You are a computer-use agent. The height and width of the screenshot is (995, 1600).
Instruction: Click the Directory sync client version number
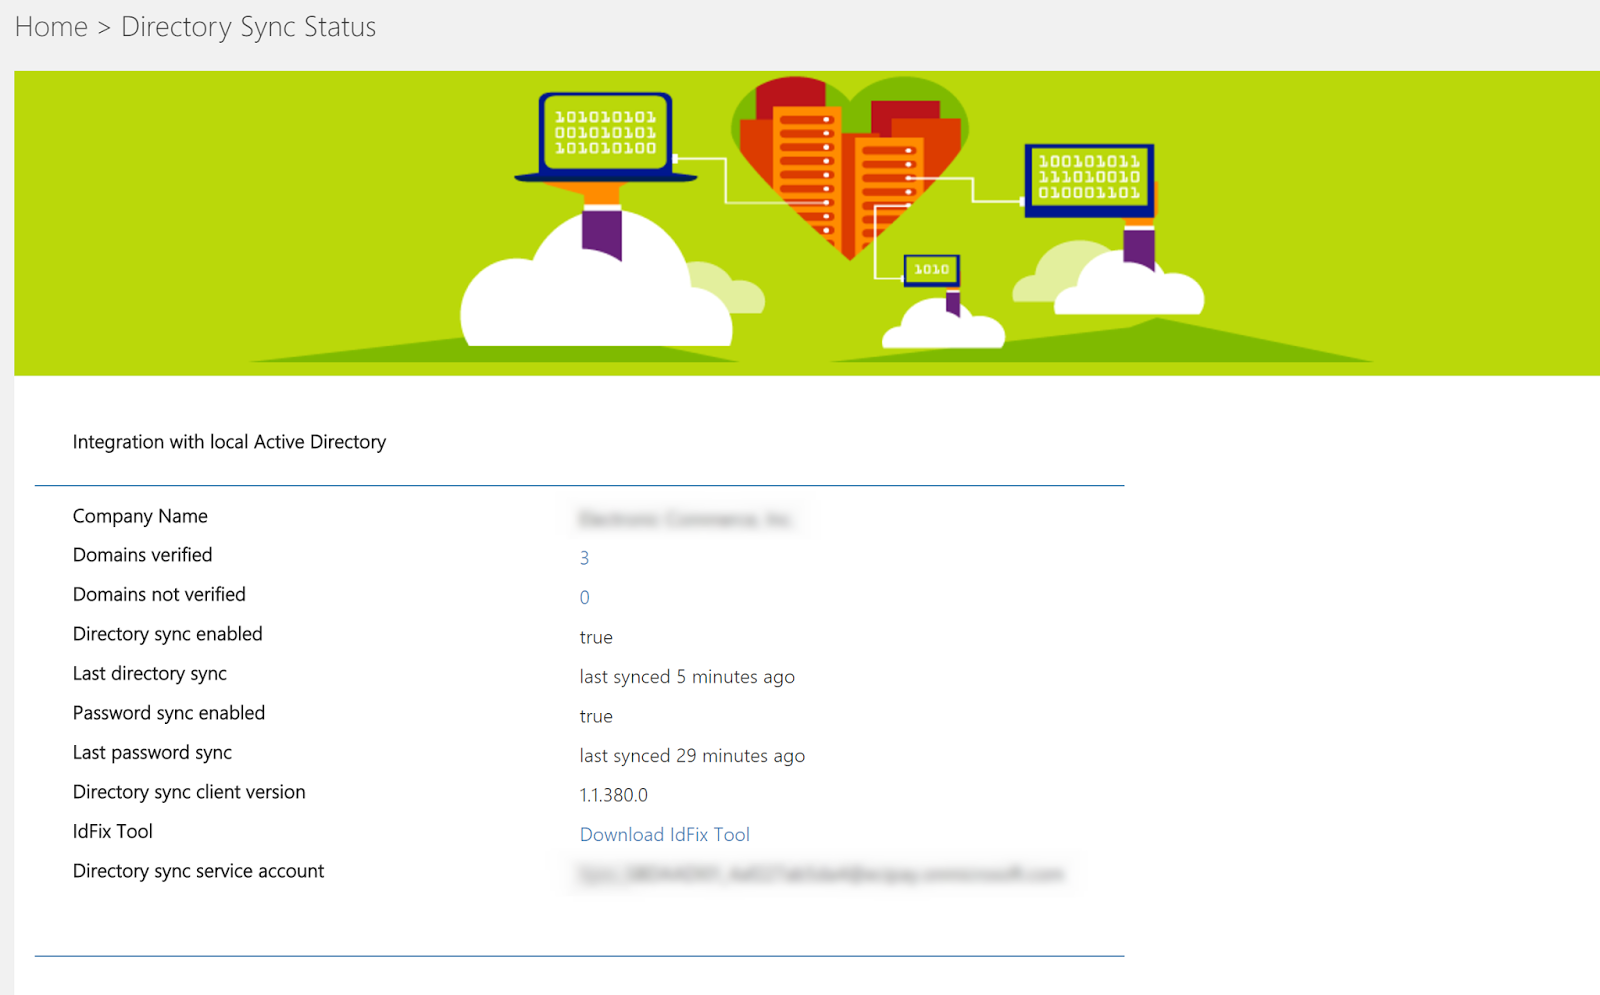[x=613, y=795]
